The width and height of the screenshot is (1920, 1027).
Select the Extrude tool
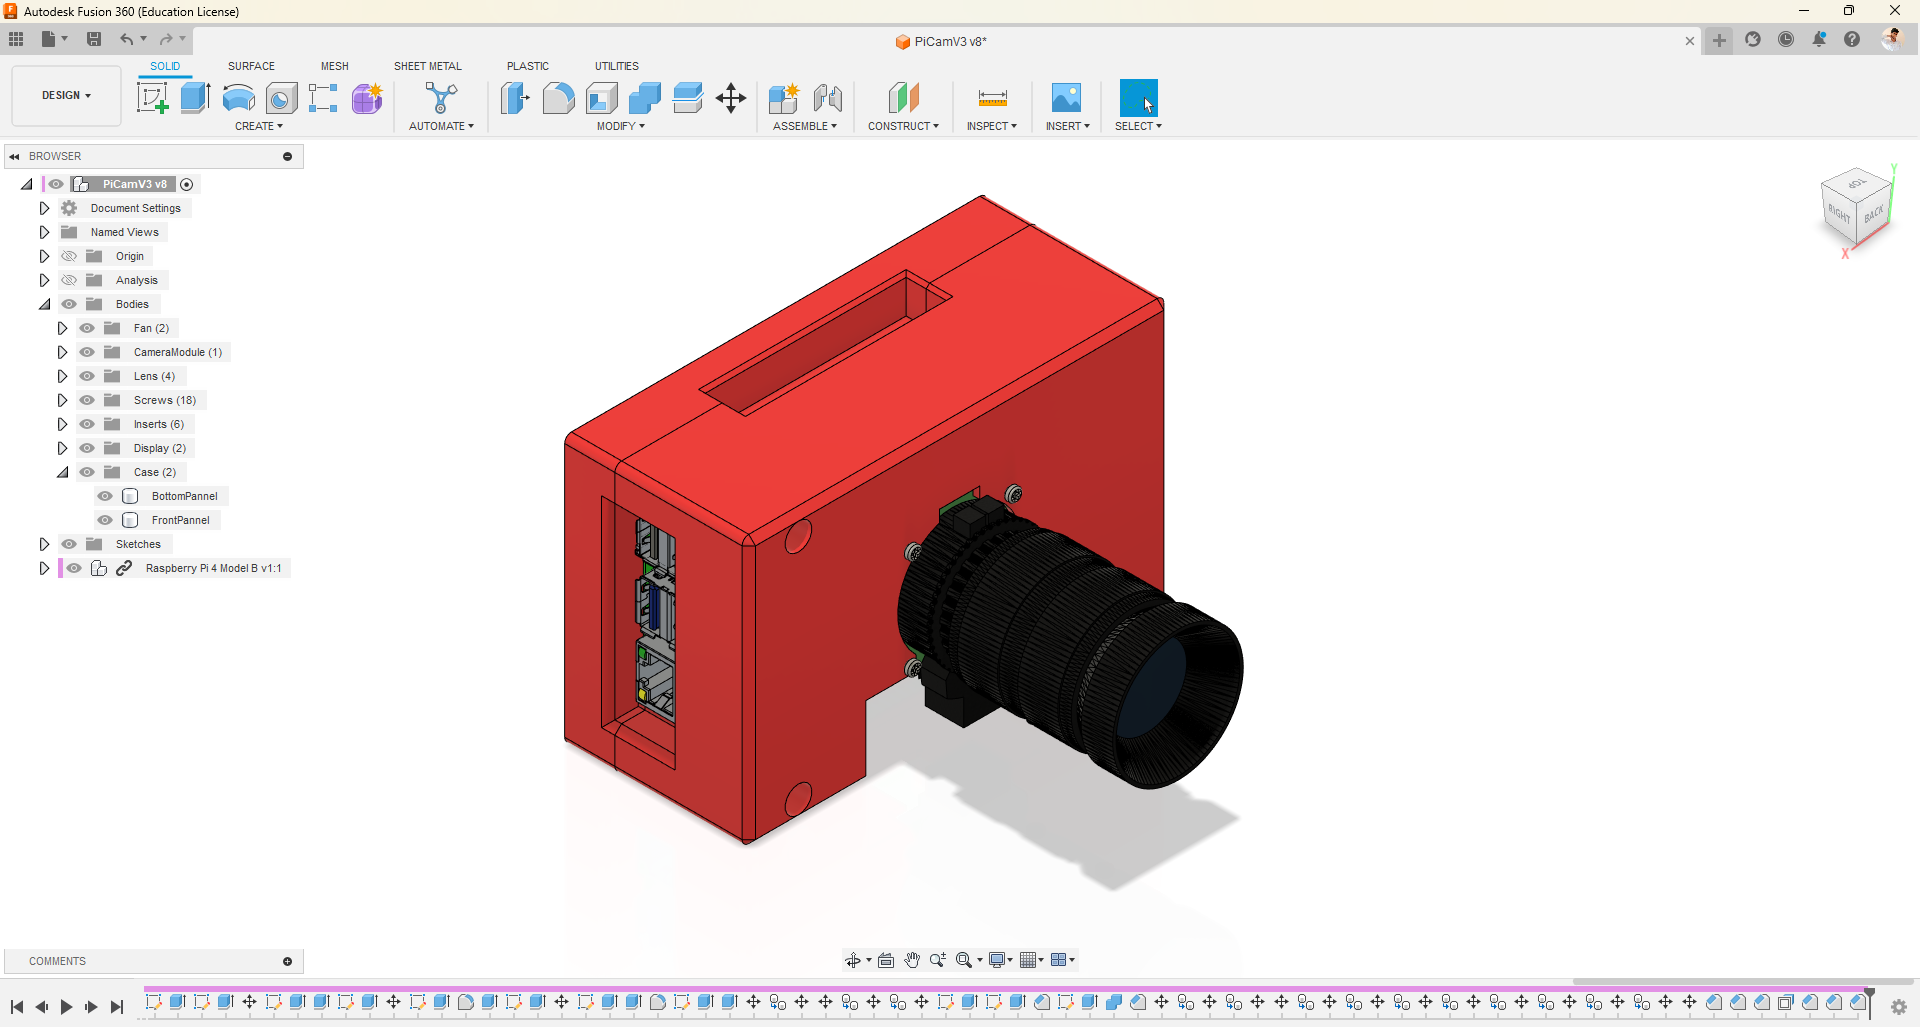click(x=195, y=98)
